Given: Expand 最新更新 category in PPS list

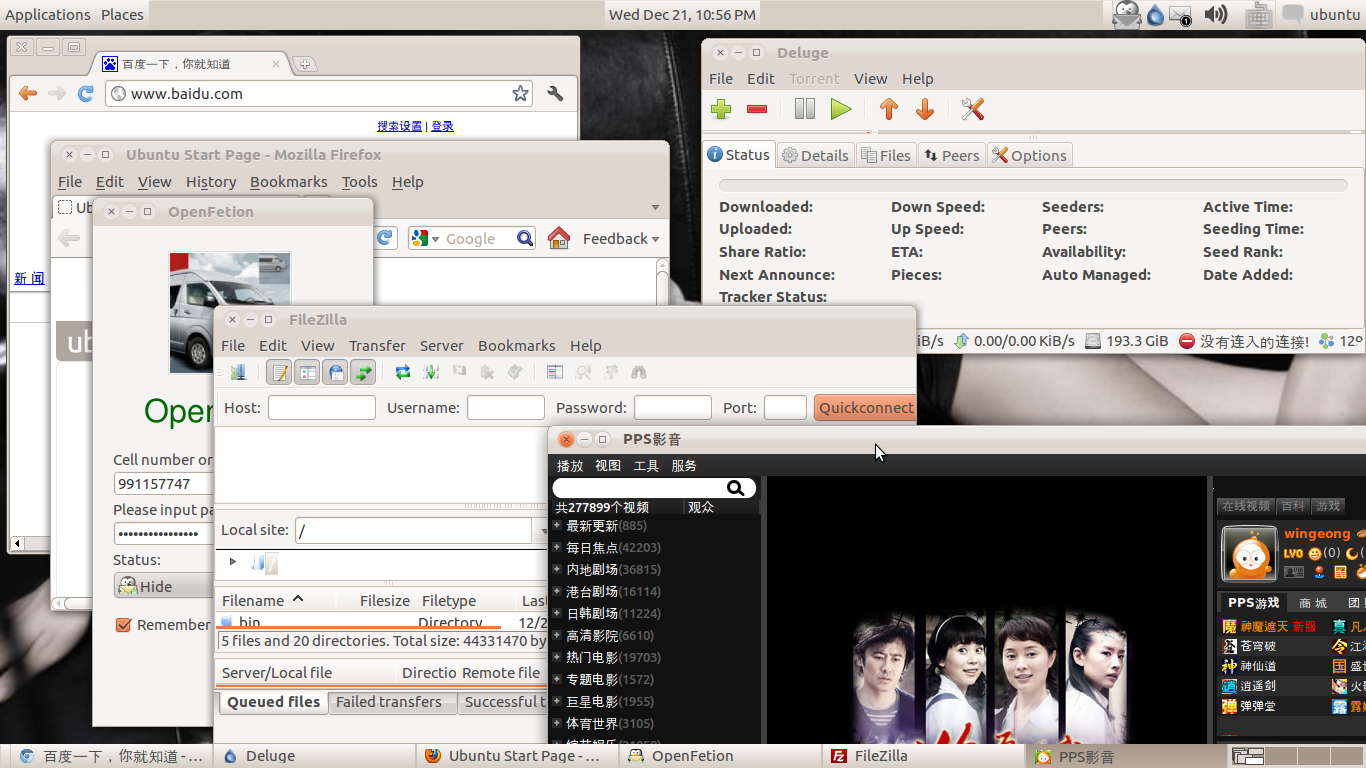Looking at the screenshot, I should [x=557, y=525].
